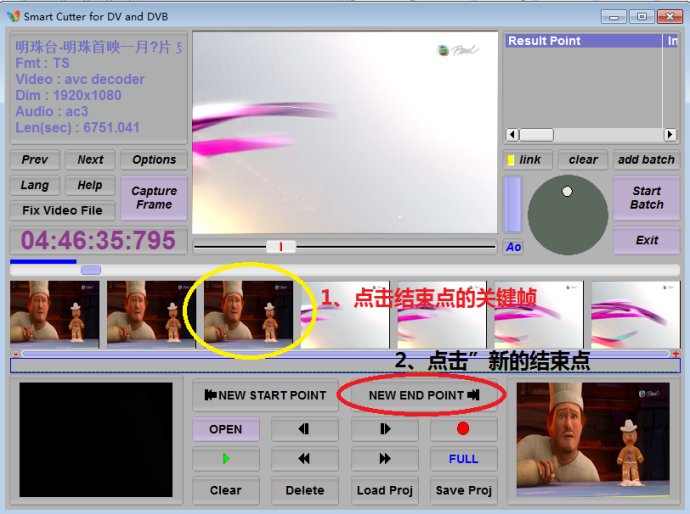This screenshot has height=514, width=690.
Task: Save the project with Save Proj
Action: point(463,490)
